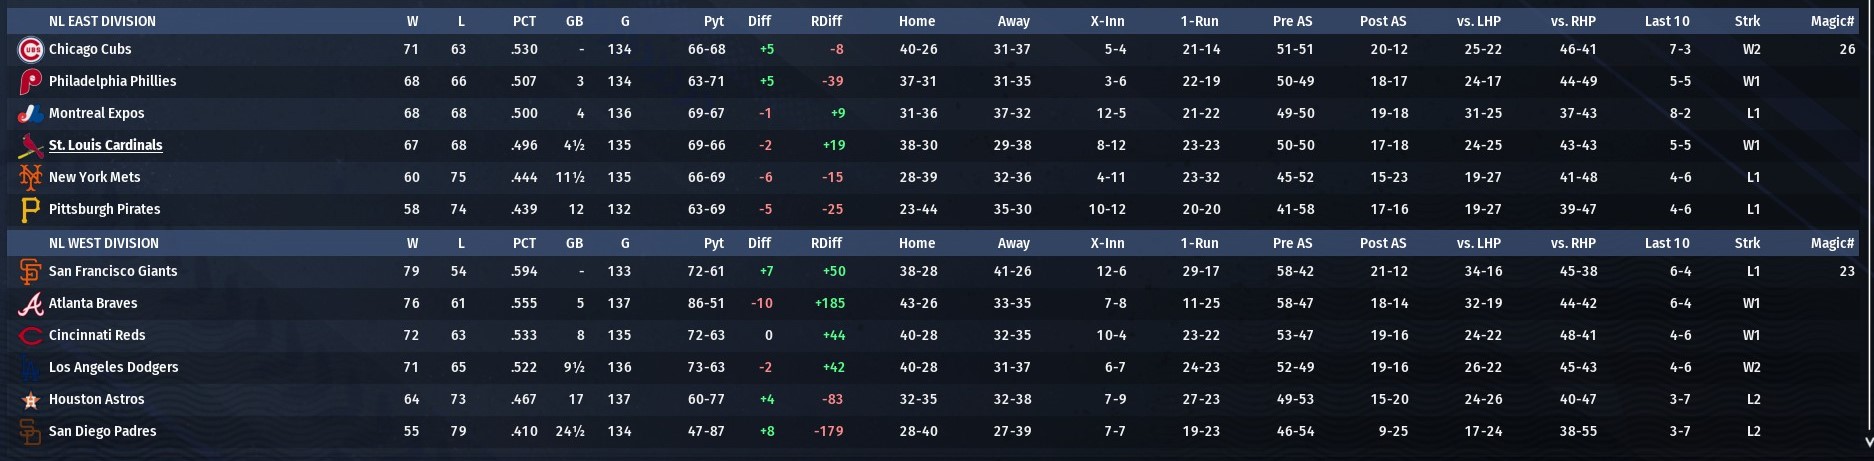The image size is (1874, 461).
Task: Sort NL East by Magic# column
Action: coord(1832,21)
